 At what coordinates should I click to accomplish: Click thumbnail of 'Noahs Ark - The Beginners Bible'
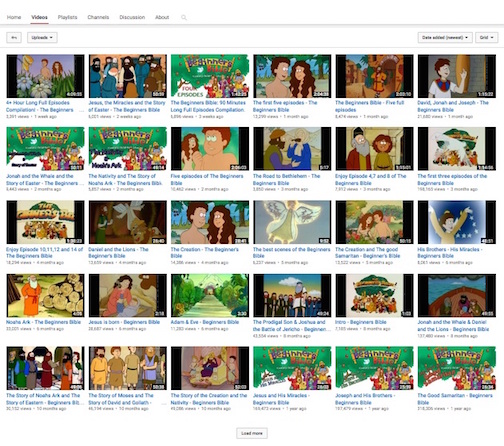click(45, 295)
